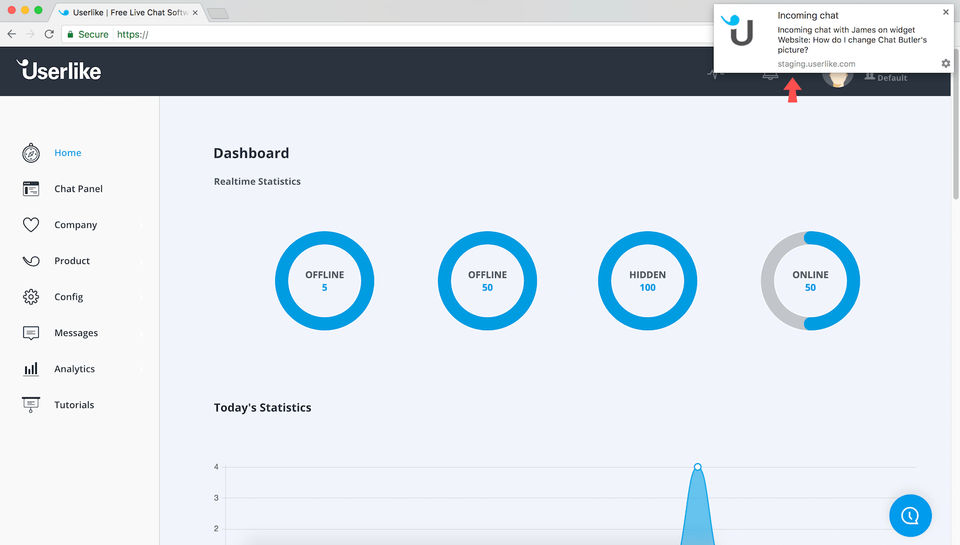Click the Chat Panel window icon
The width and height of the screenshot is (960, 545).
(x=31, y=189)
